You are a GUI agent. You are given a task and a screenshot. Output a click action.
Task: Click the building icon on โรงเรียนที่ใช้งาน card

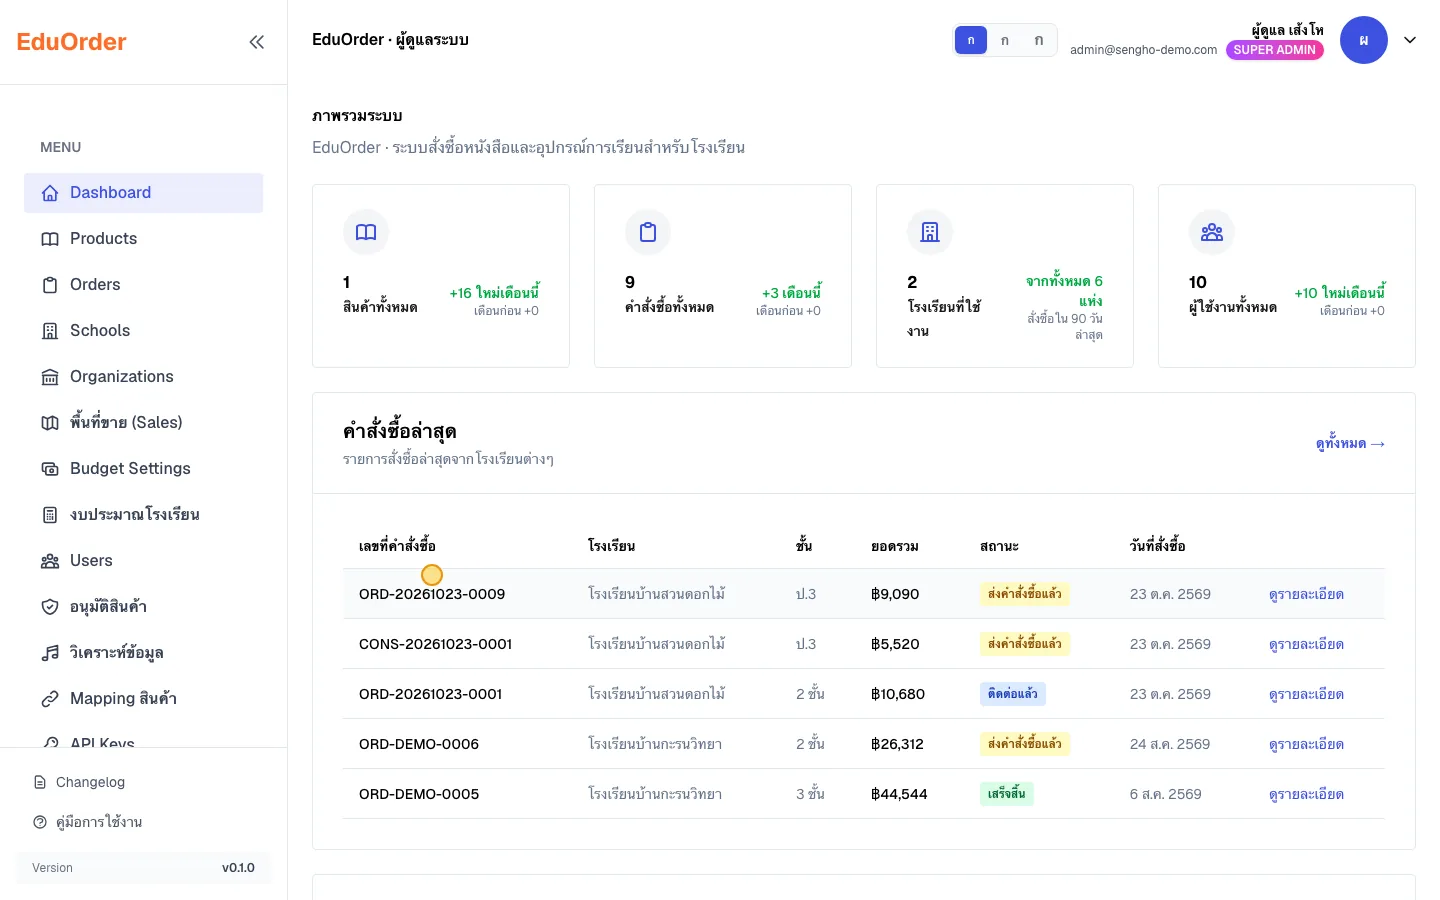(930, 232)
